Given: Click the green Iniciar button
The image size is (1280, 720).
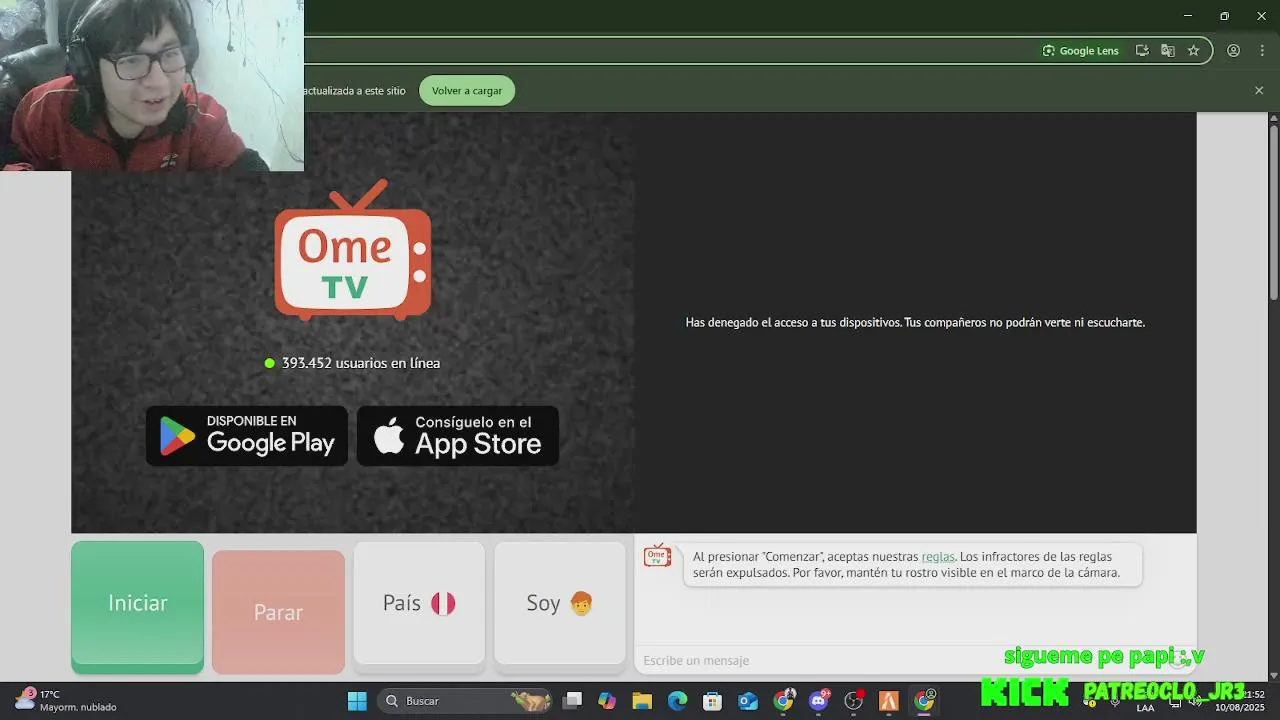Looking at the screenshot, I should pyautogui.click(x=137, y=606).
